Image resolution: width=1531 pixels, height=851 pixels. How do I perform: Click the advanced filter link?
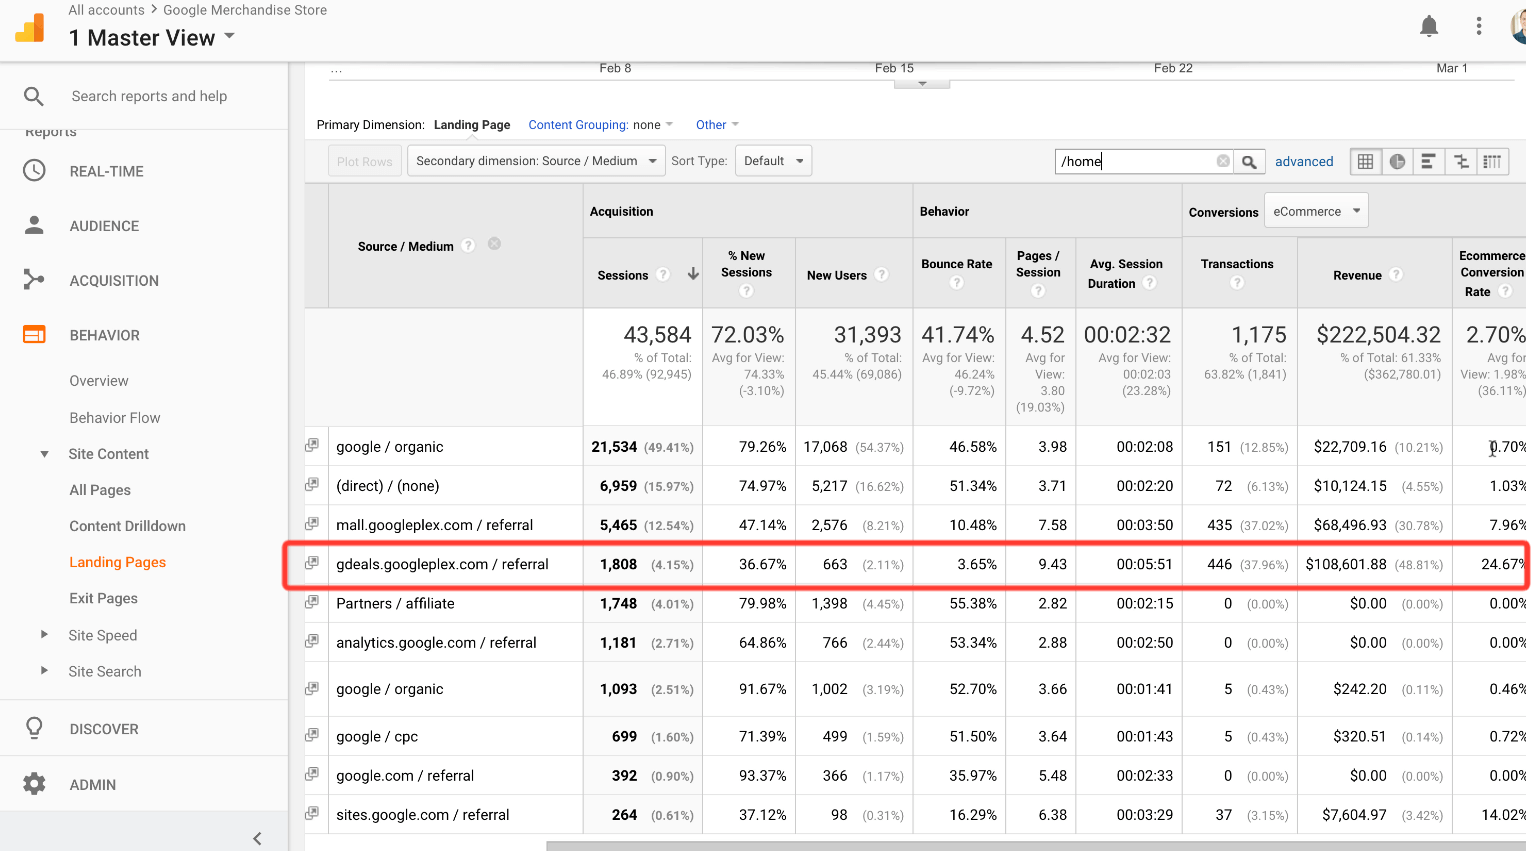(1304, 161)
